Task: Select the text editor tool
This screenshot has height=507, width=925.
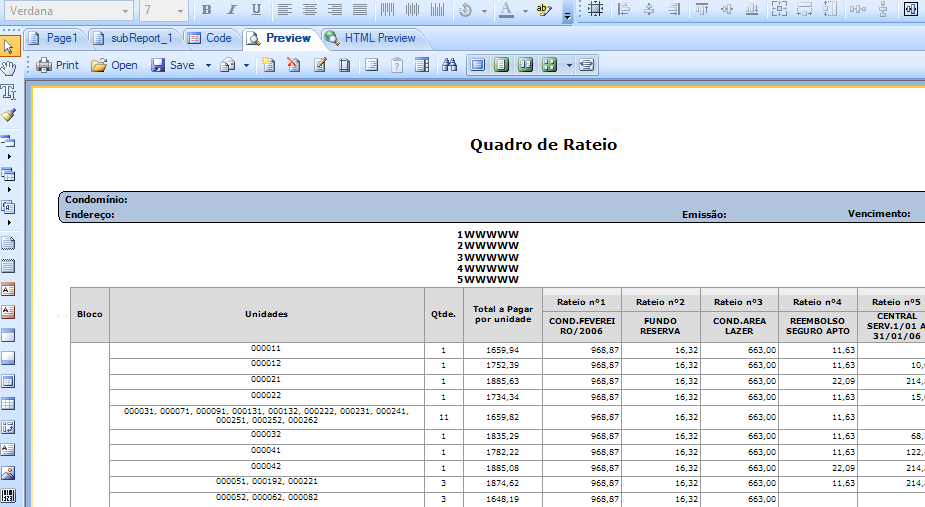Action: point(9,92)
